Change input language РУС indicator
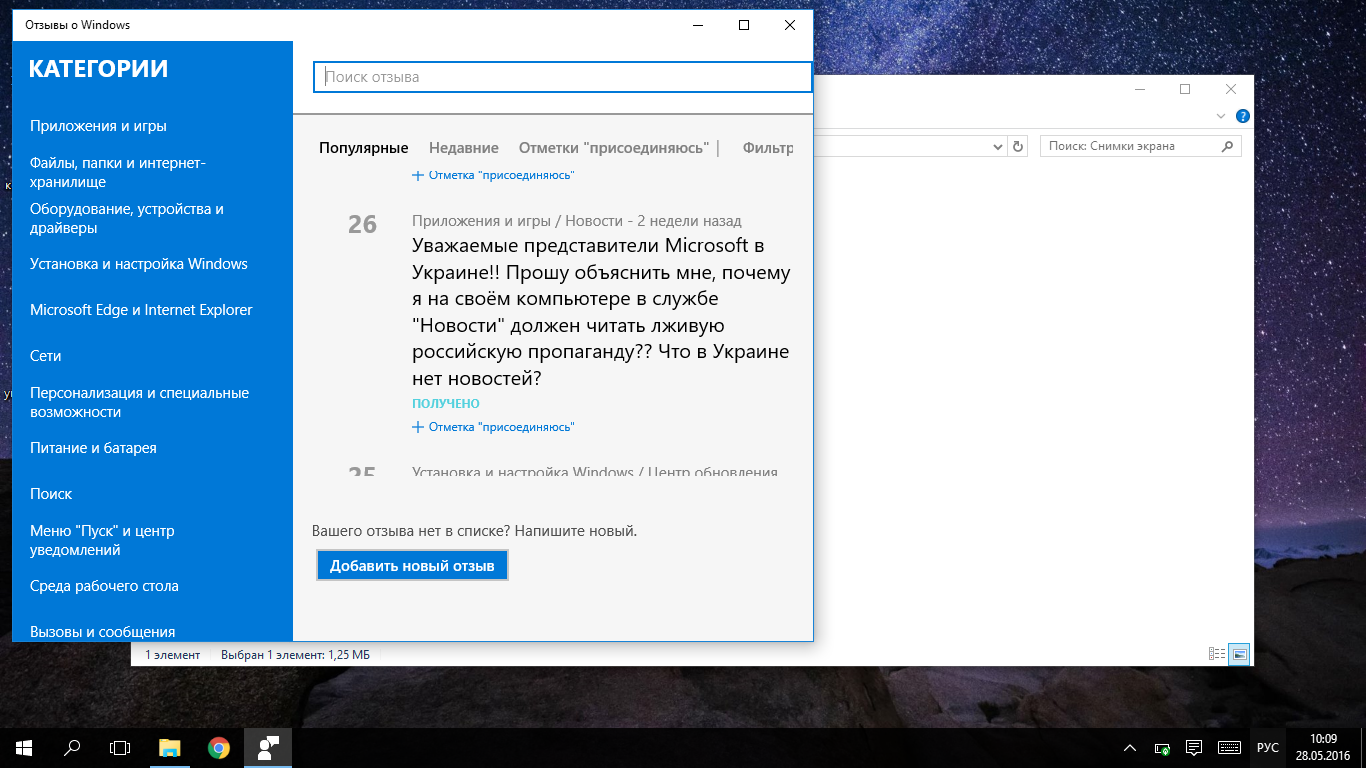The height and width of the screenshot is (768, 1366). [1267, 748]
